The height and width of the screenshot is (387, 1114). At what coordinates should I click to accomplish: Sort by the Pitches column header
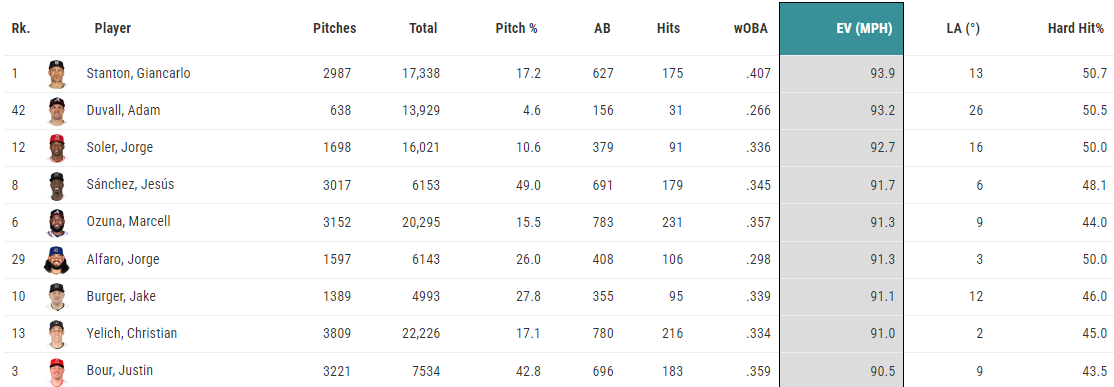coord(334,28)
